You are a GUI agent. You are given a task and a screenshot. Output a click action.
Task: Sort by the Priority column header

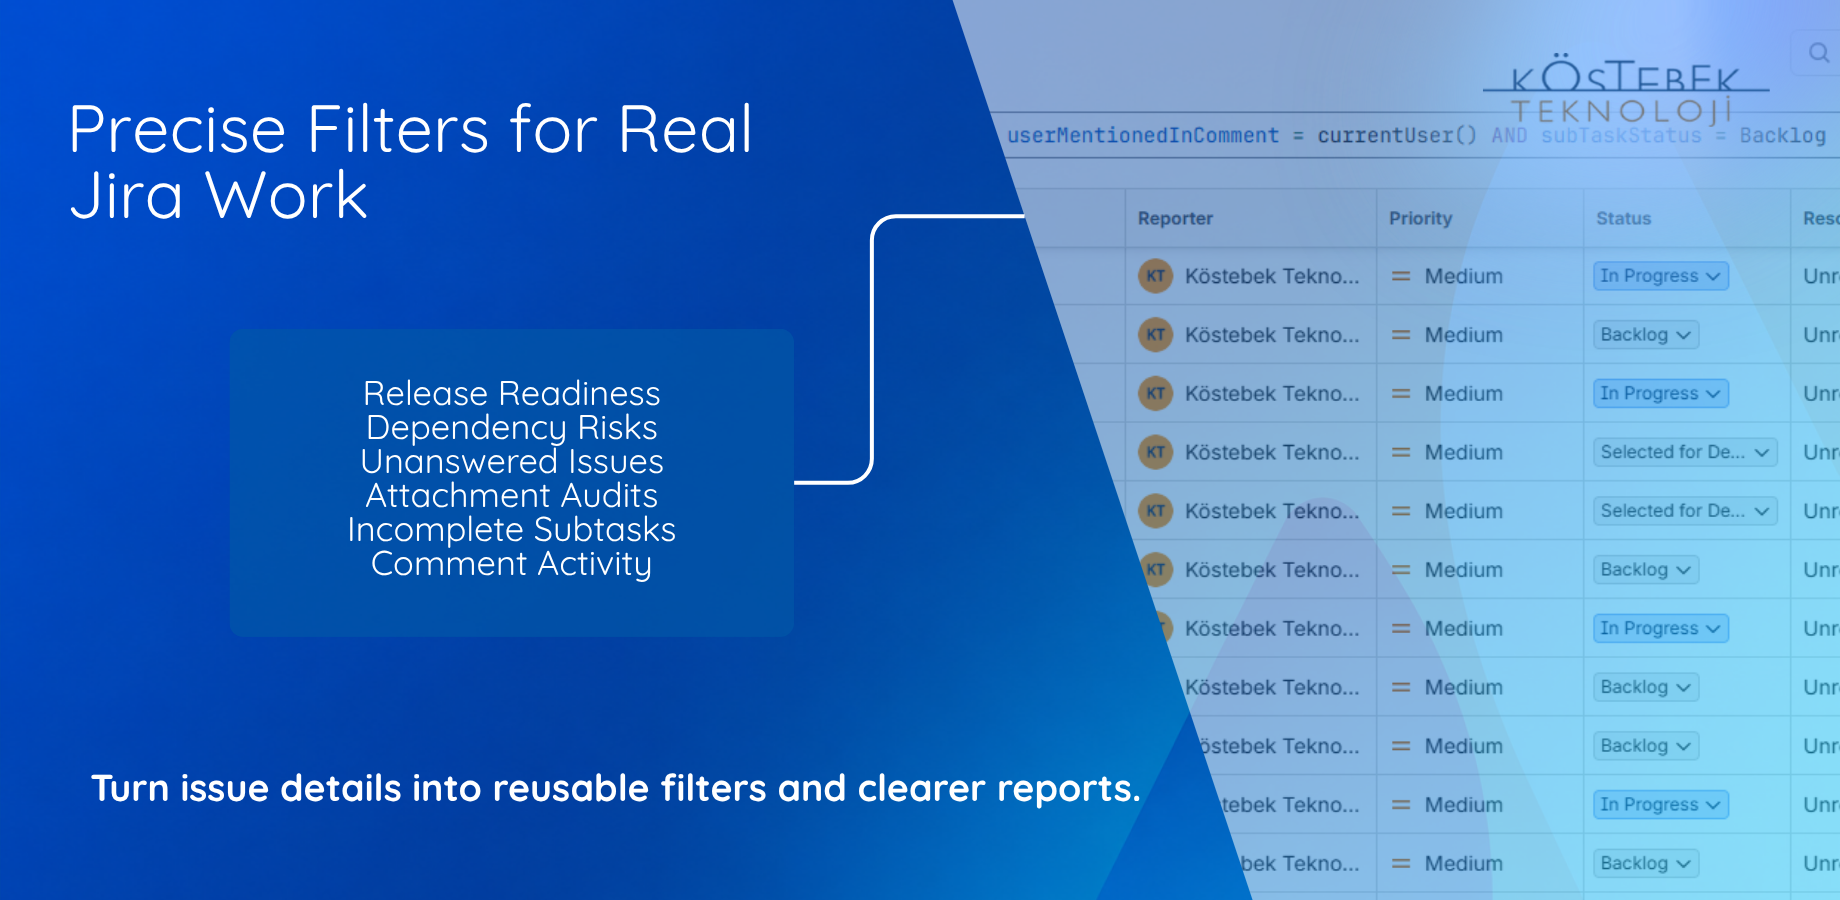click(x=1420, y=218)
